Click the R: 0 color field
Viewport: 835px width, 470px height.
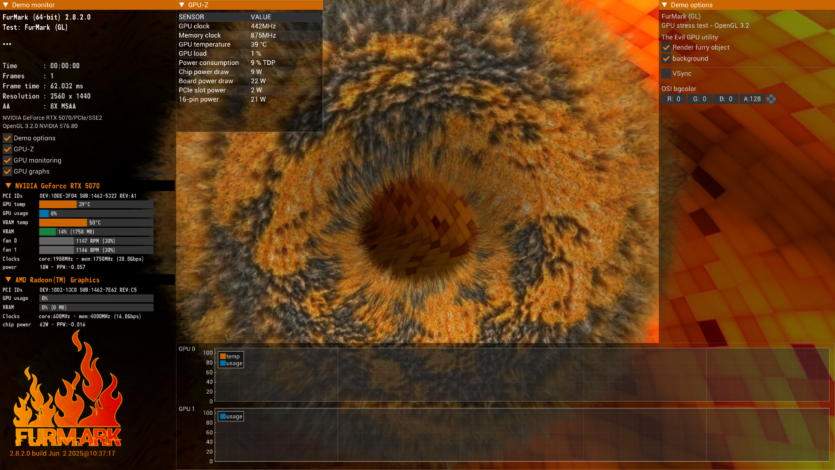(674, 98)
